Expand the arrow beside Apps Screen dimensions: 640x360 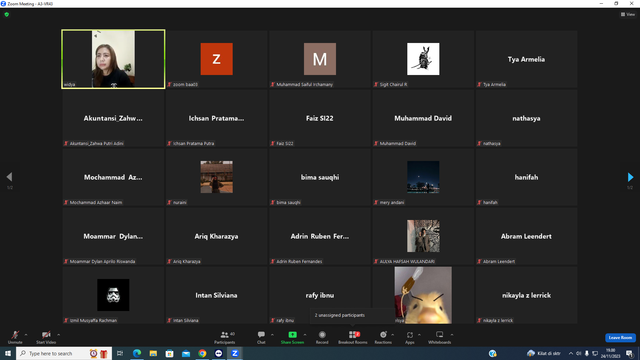coord(419,335)
